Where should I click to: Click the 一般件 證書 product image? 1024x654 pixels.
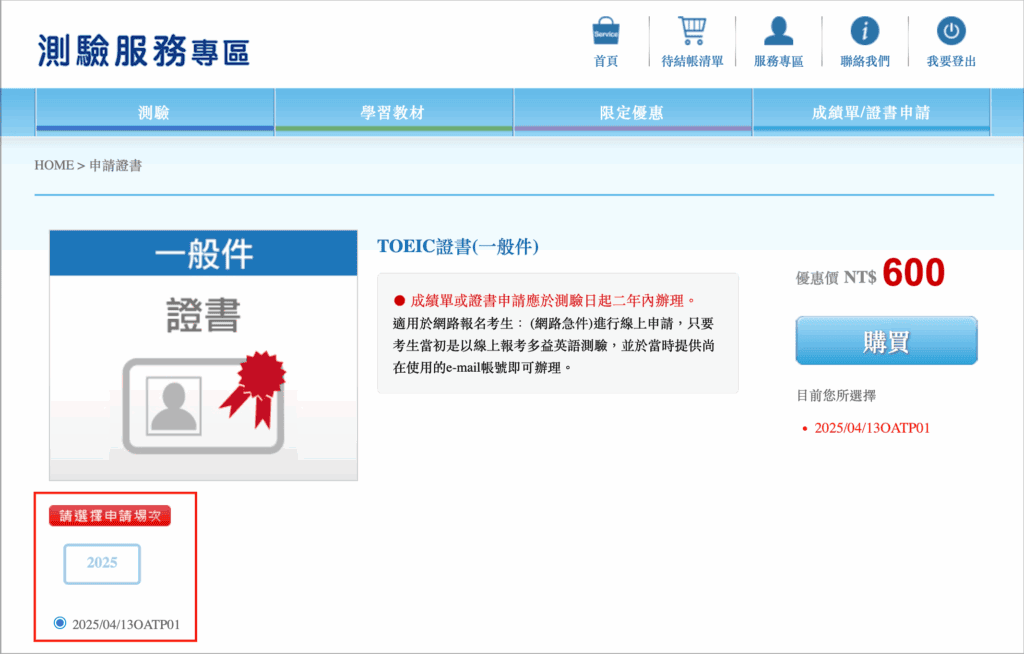tap(203, 355)
